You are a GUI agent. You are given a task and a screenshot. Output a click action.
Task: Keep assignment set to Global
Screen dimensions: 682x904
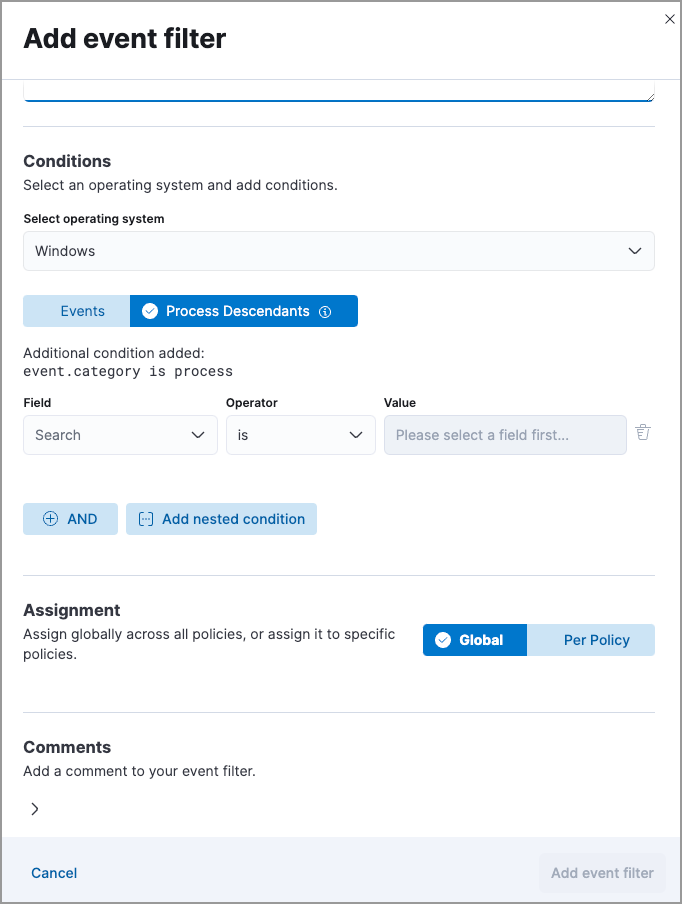tap(474, 640)
